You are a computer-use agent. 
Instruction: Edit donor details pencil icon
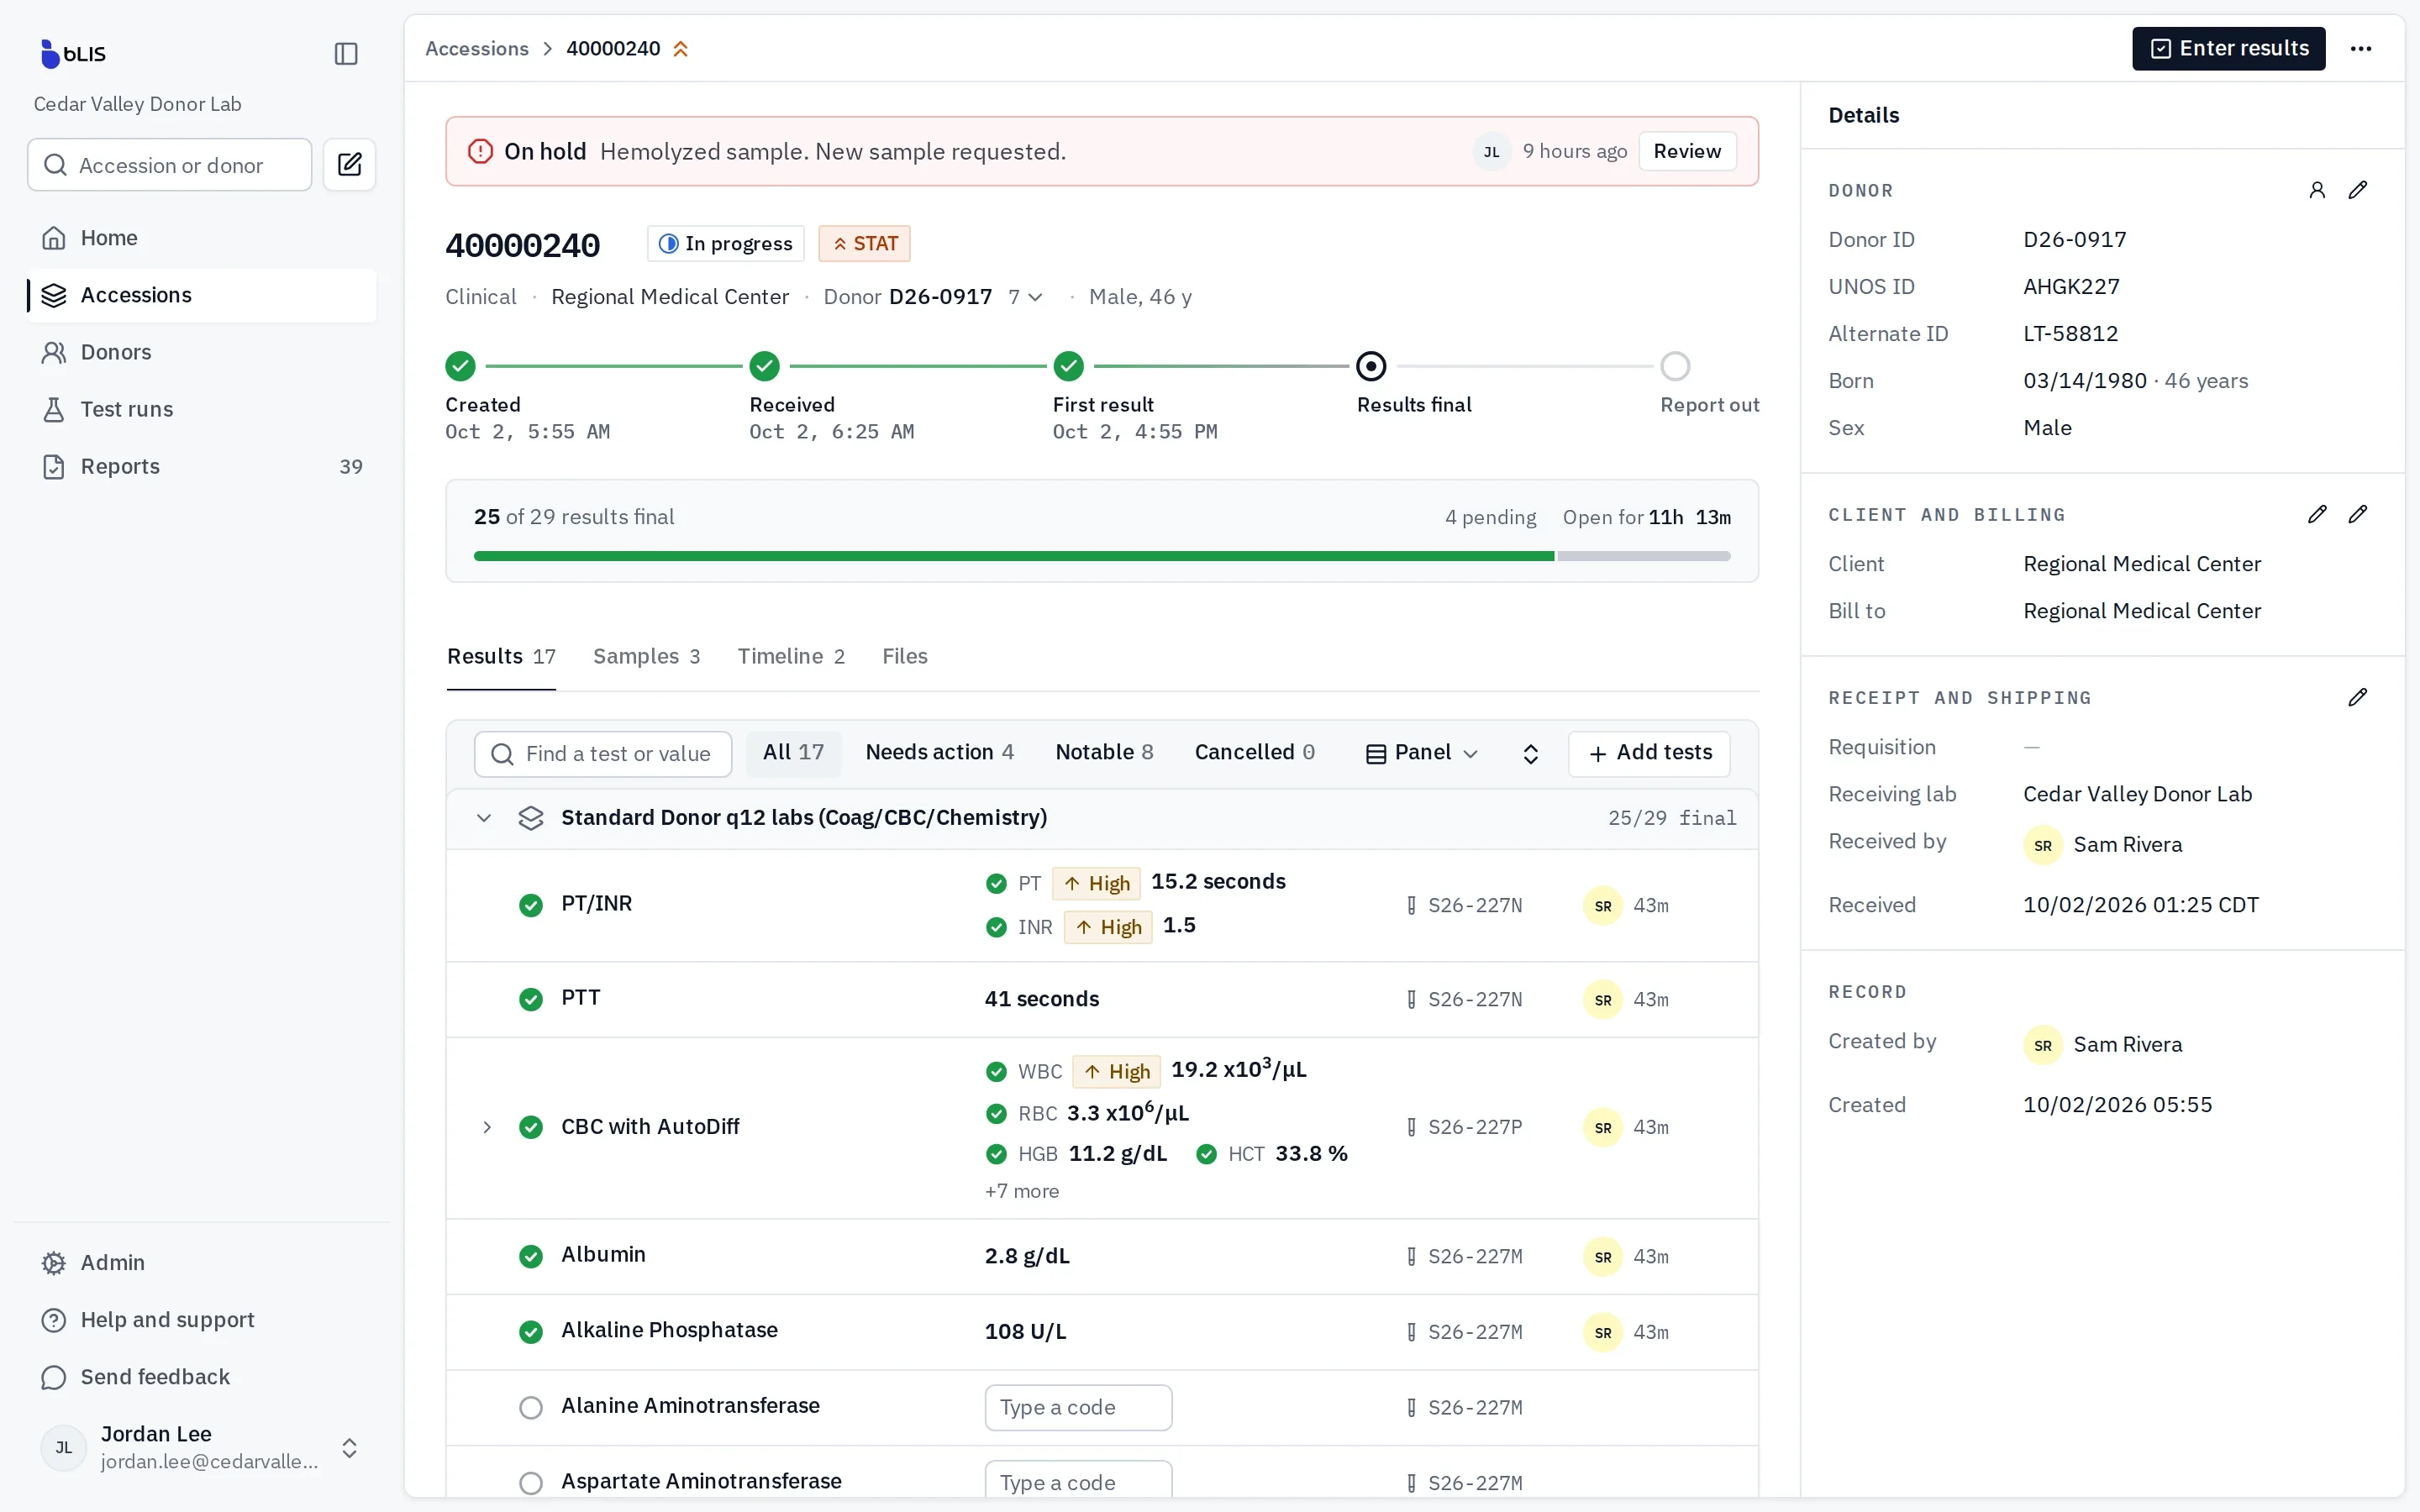[2357, 190]
